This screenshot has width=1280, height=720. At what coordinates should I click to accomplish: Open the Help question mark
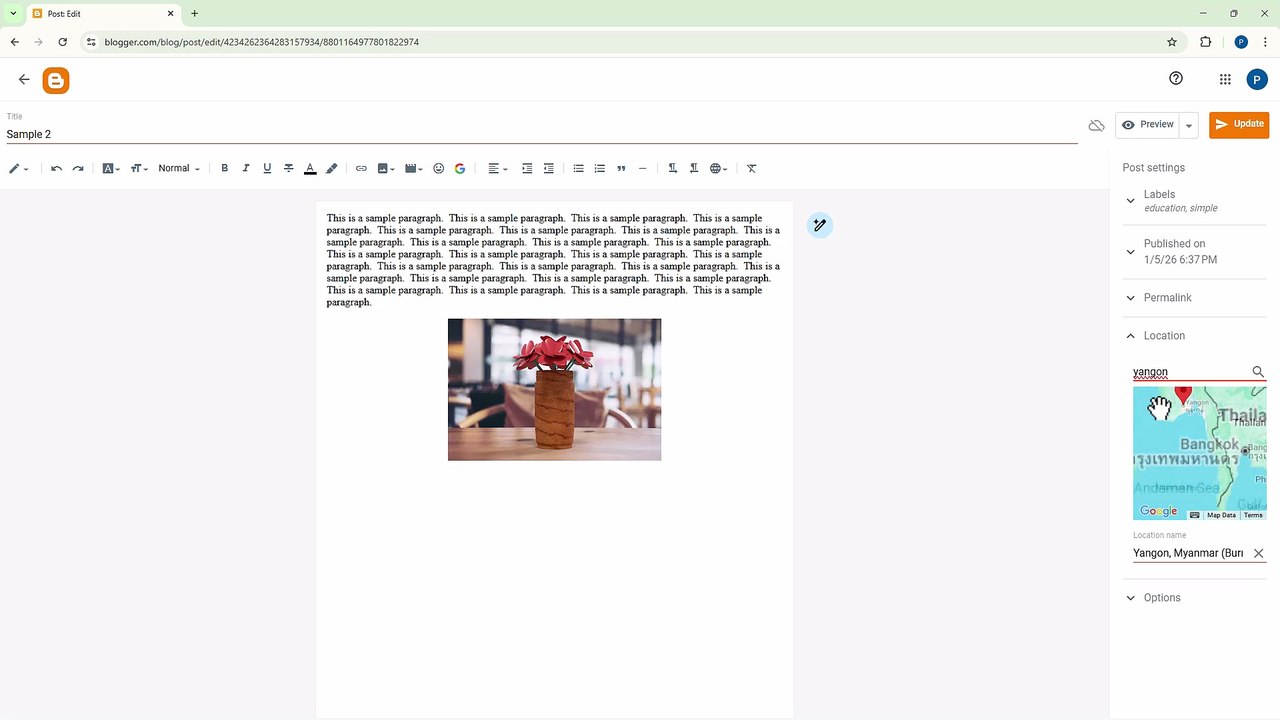pyautogui.click(x=1176, y=79)
